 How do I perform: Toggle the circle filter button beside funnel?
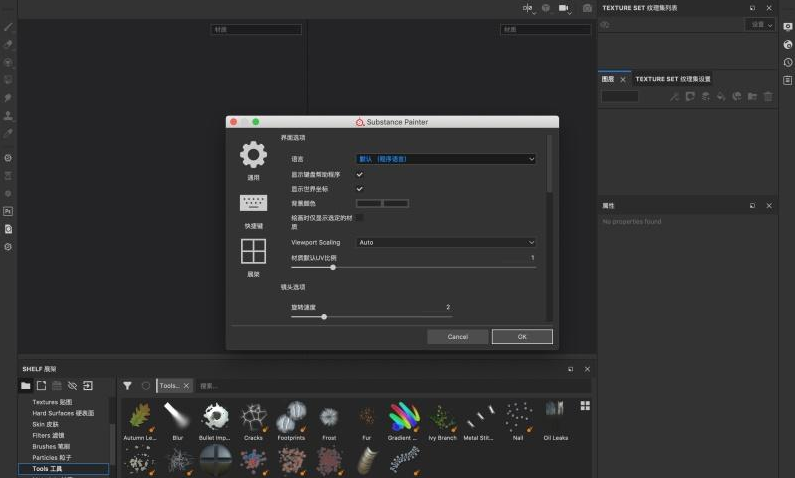click(146, 386)
